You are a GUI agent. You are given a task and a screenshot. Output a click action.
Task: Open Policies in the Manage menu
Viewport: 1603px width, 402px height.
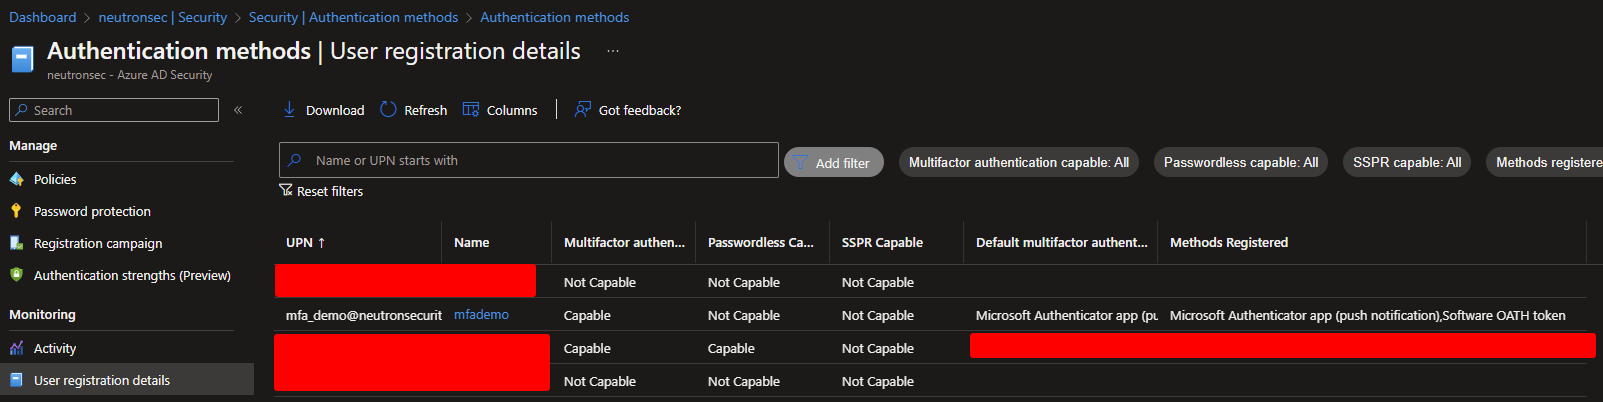pos(55,180)
